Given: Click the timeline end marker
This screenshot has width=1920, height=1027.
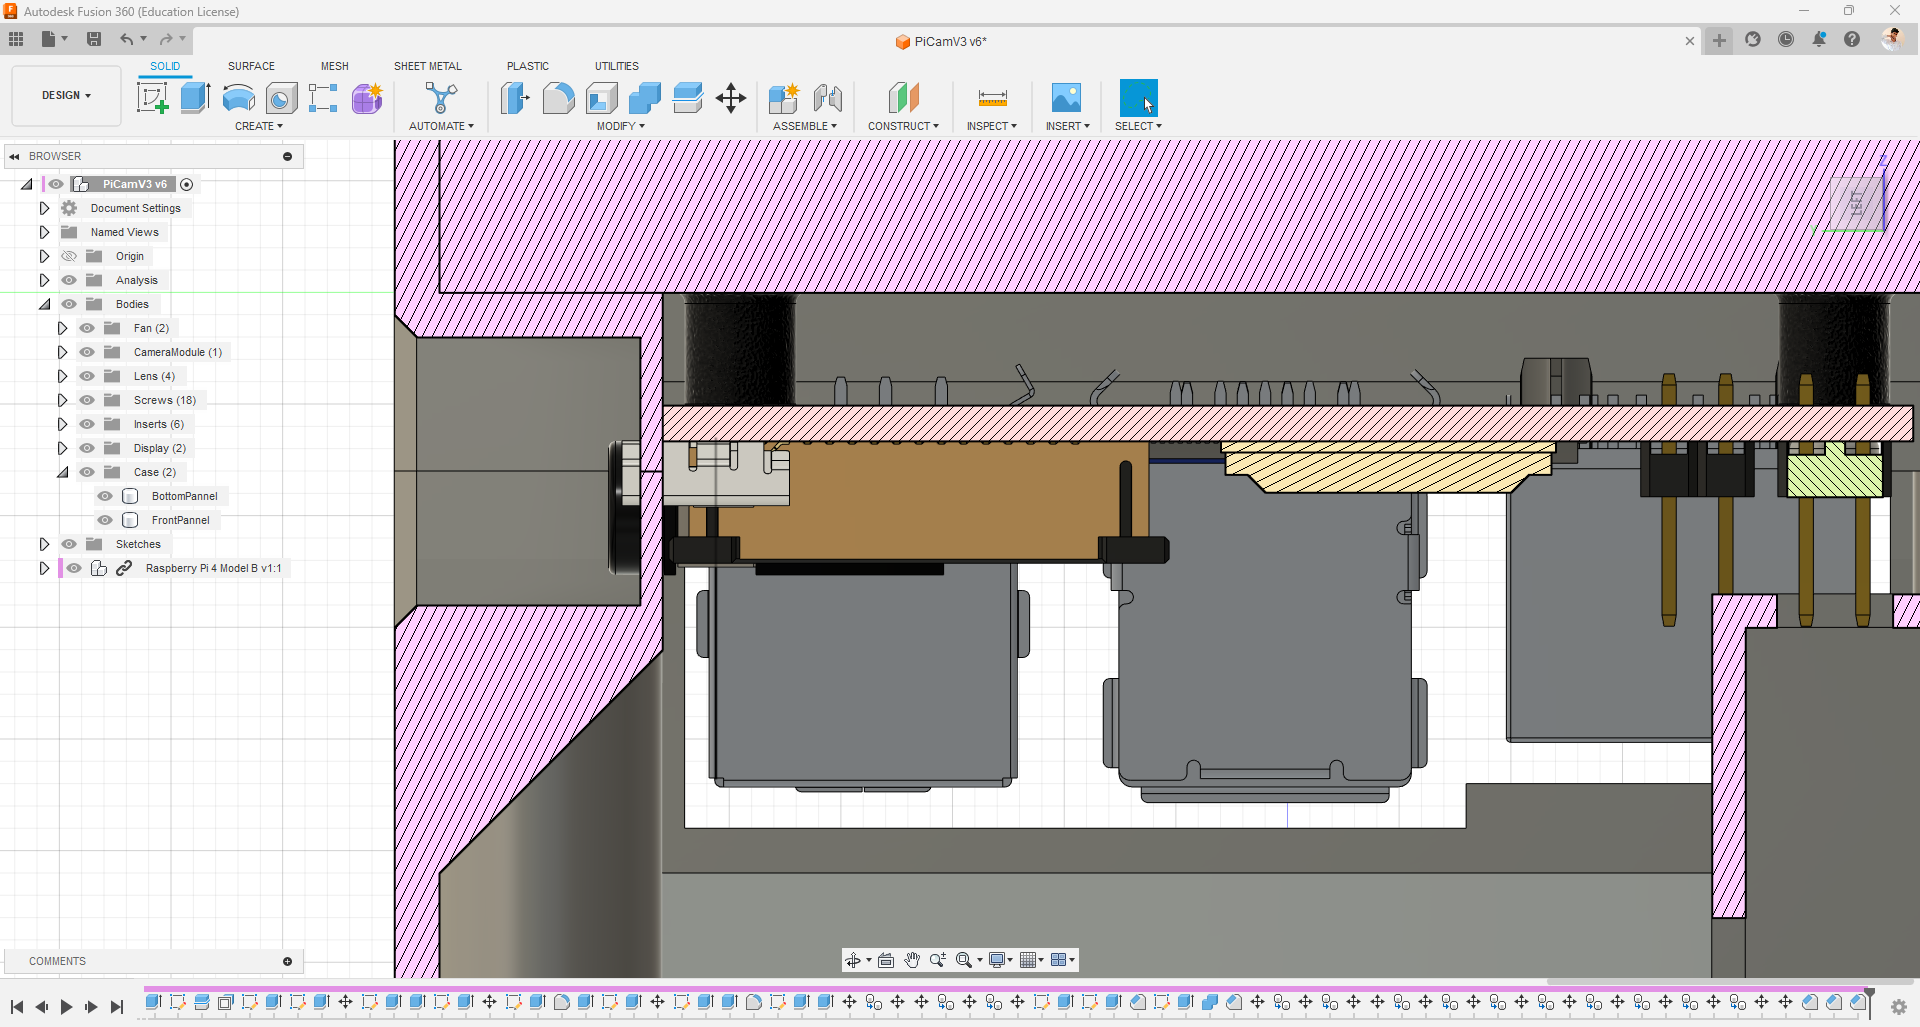Looking at the screenshot, I should tap(1869, 1003).
